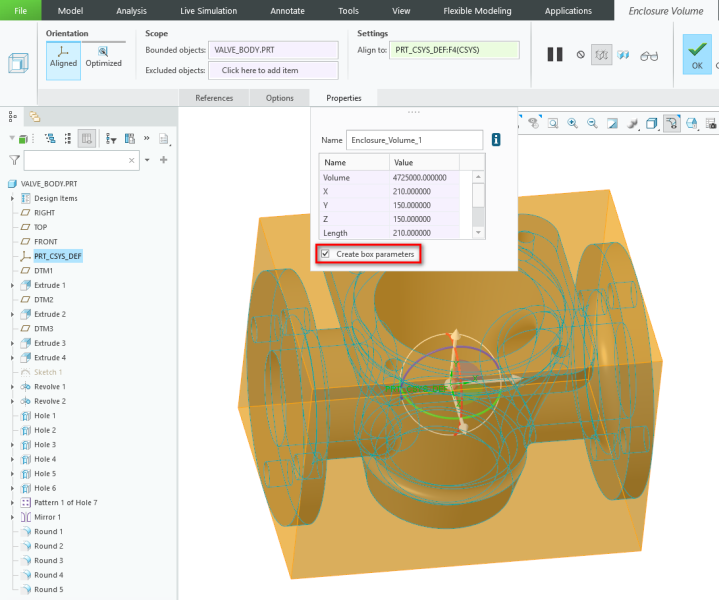This screenshot has height=600, width=719.
Task: Select Aligned orientation option
Action: 63,60
